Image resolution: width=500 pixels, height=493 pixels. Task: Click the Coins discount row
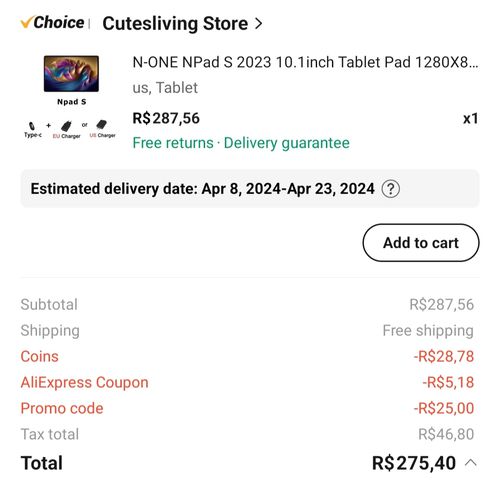pos(247,356)
